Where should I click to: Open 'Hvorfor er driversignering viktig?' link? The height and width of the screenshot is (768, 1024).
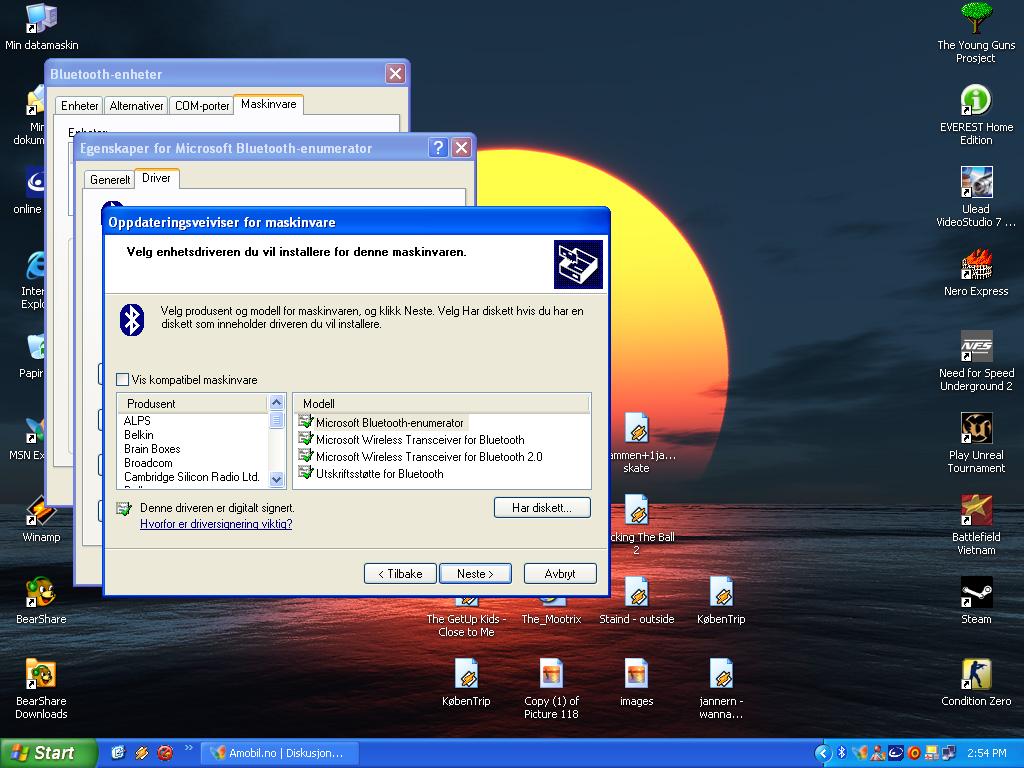[216, 524]
